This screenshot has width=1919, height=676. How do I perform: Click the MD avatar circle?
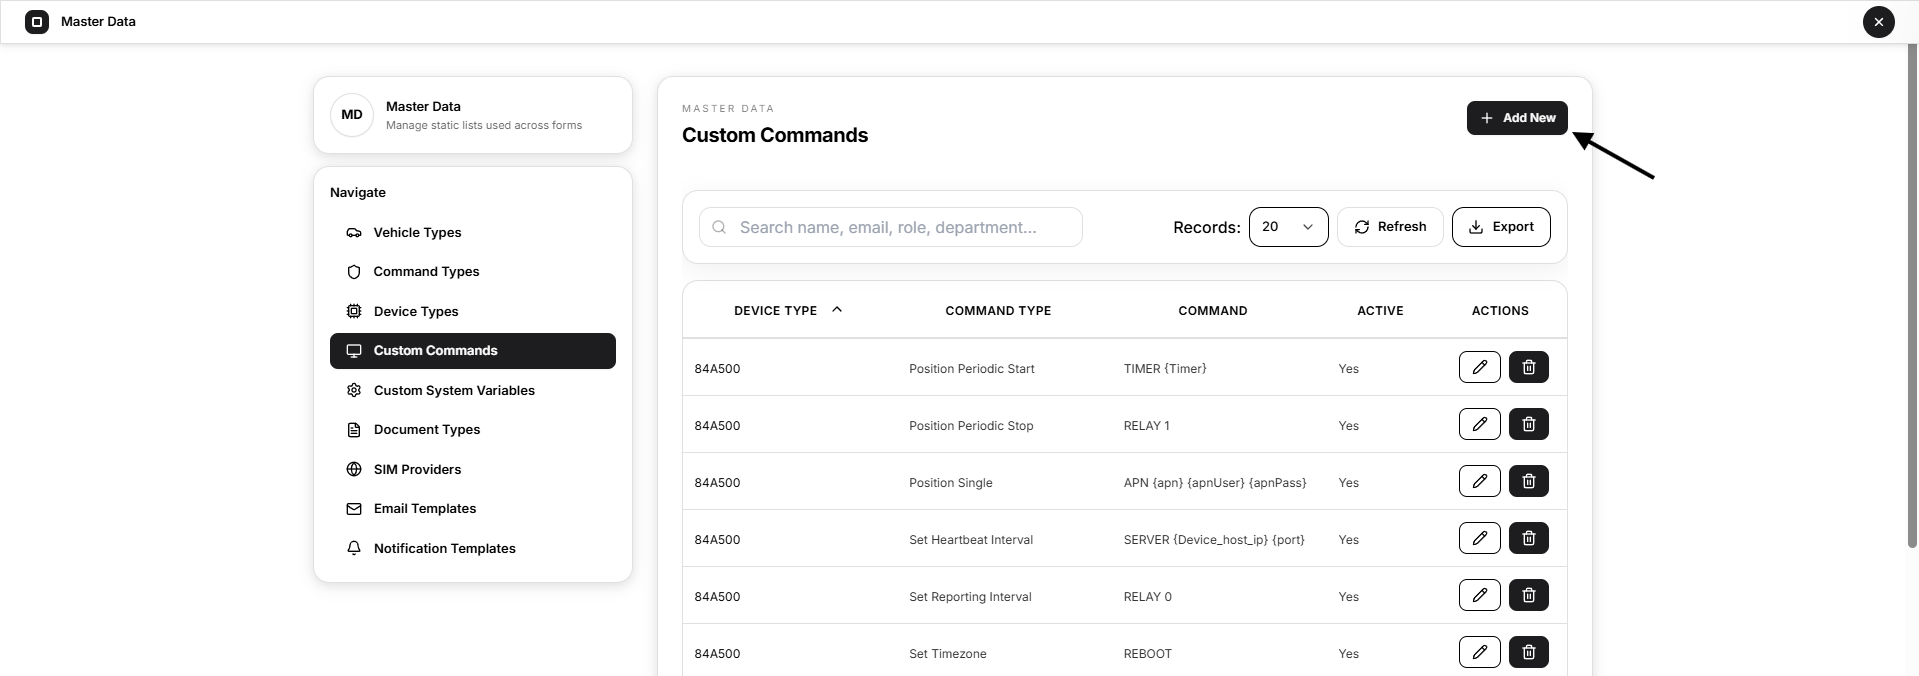352,115
